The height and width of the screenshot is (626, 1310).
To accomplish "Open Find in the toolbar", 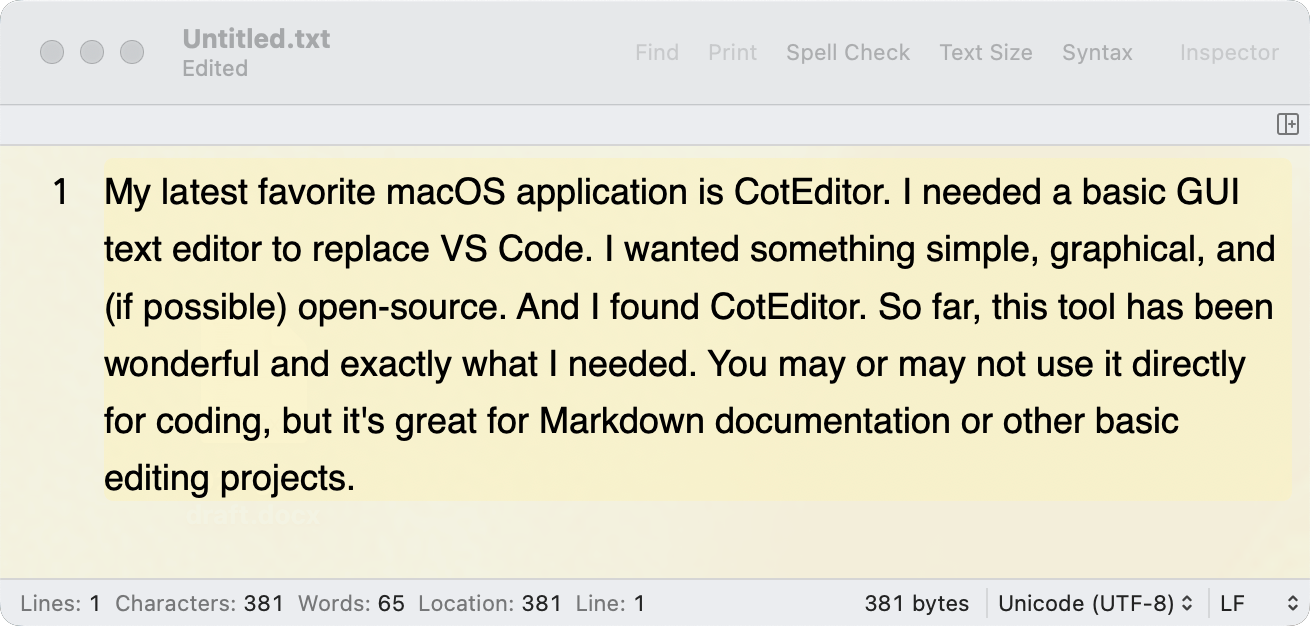I will point(657,53).
